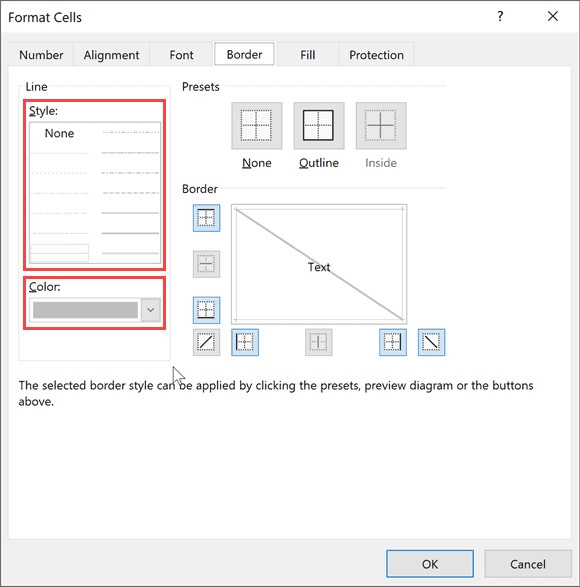Switch to the Font tab

pyautogui.click(x=181, y=55)
